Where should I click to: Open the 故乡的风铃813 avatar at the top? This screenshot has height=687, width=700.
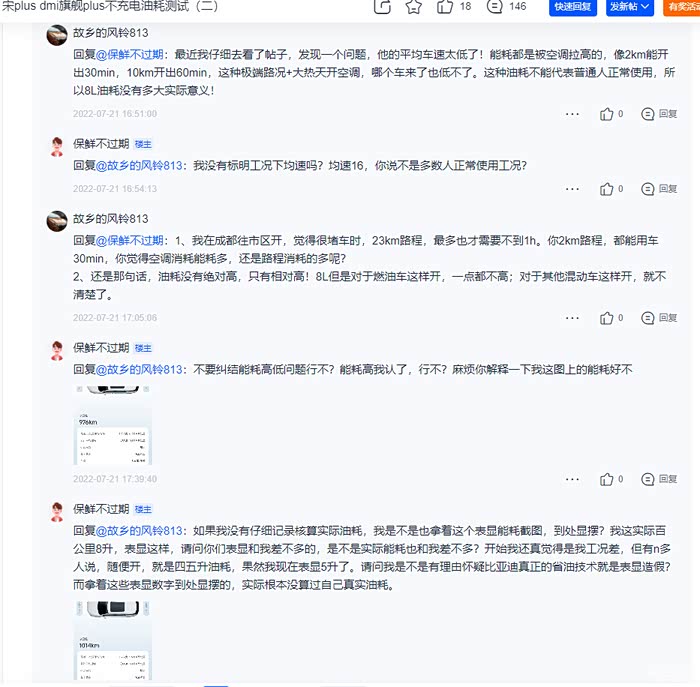pos(57,35)
